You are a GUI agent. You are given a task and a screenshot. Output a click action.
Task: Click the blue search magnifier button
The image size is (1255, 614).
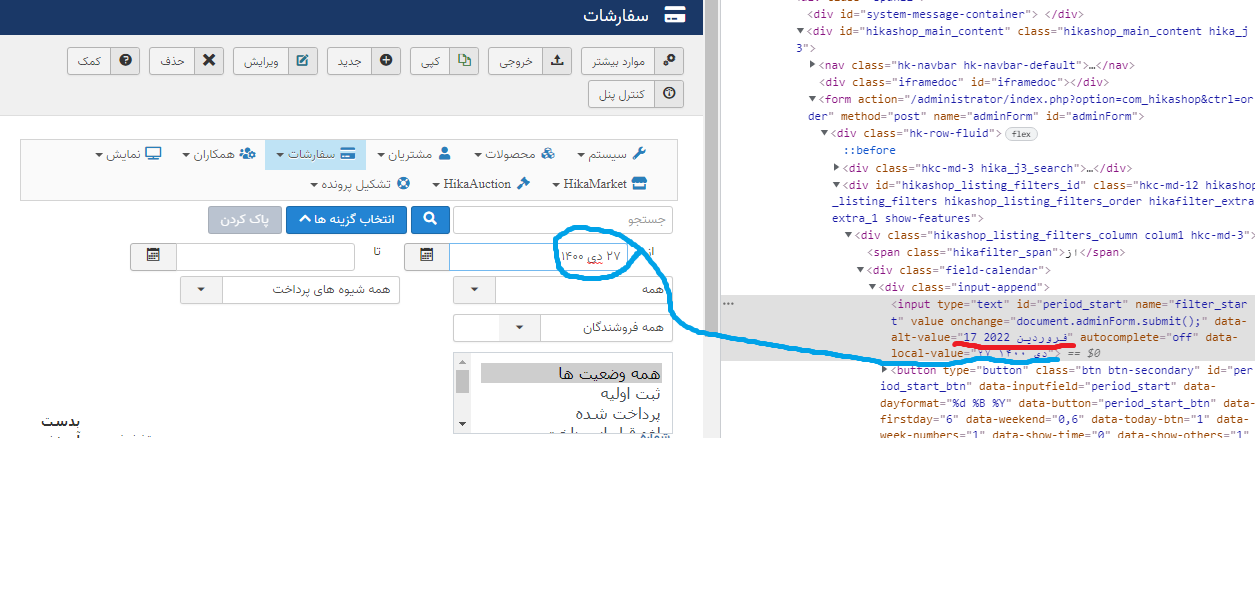[x=431, y=219]
